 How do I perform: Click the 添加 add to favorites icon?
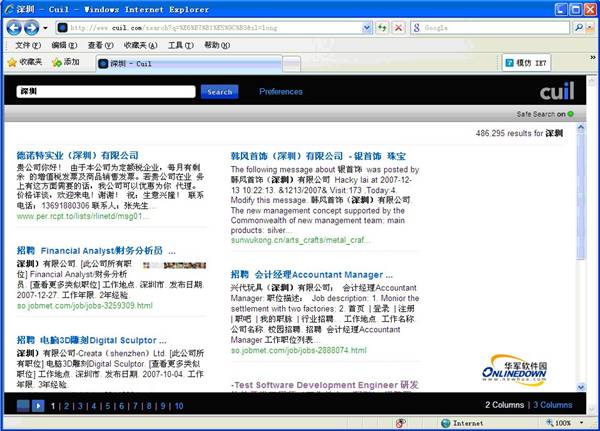66,62
